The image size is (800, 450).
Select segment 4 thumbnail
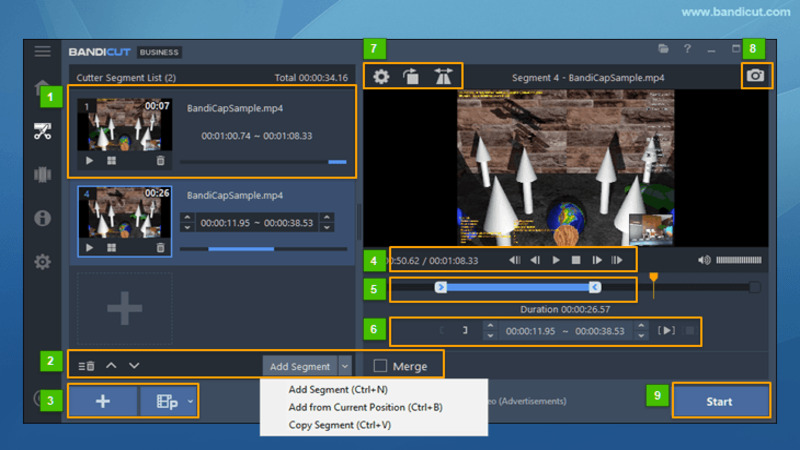click(124, 212)
